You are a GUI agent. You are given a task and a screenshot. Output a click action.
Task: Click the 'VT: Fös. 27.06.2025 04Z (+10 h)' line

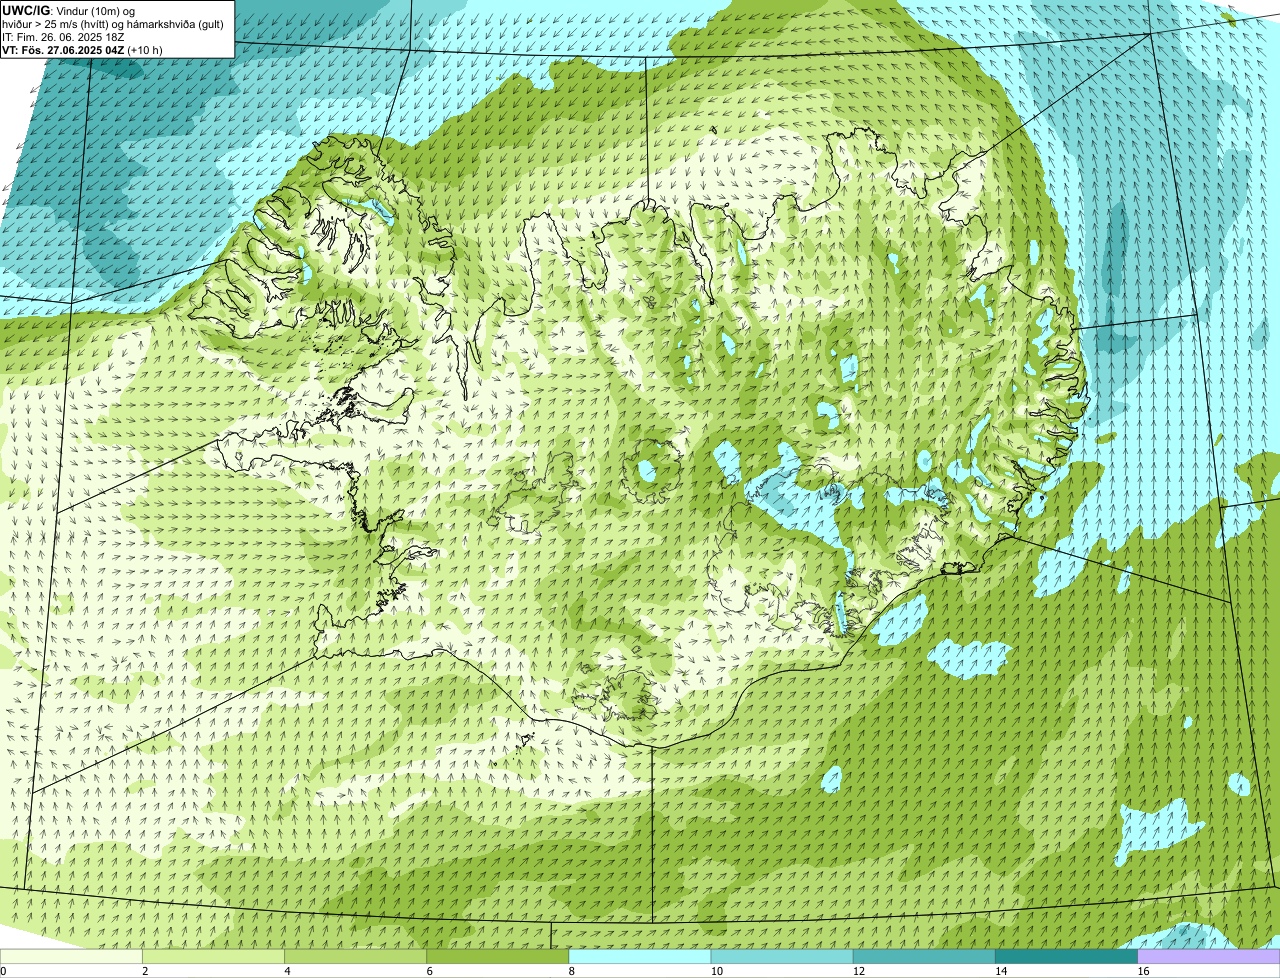(x=82, y=49)
